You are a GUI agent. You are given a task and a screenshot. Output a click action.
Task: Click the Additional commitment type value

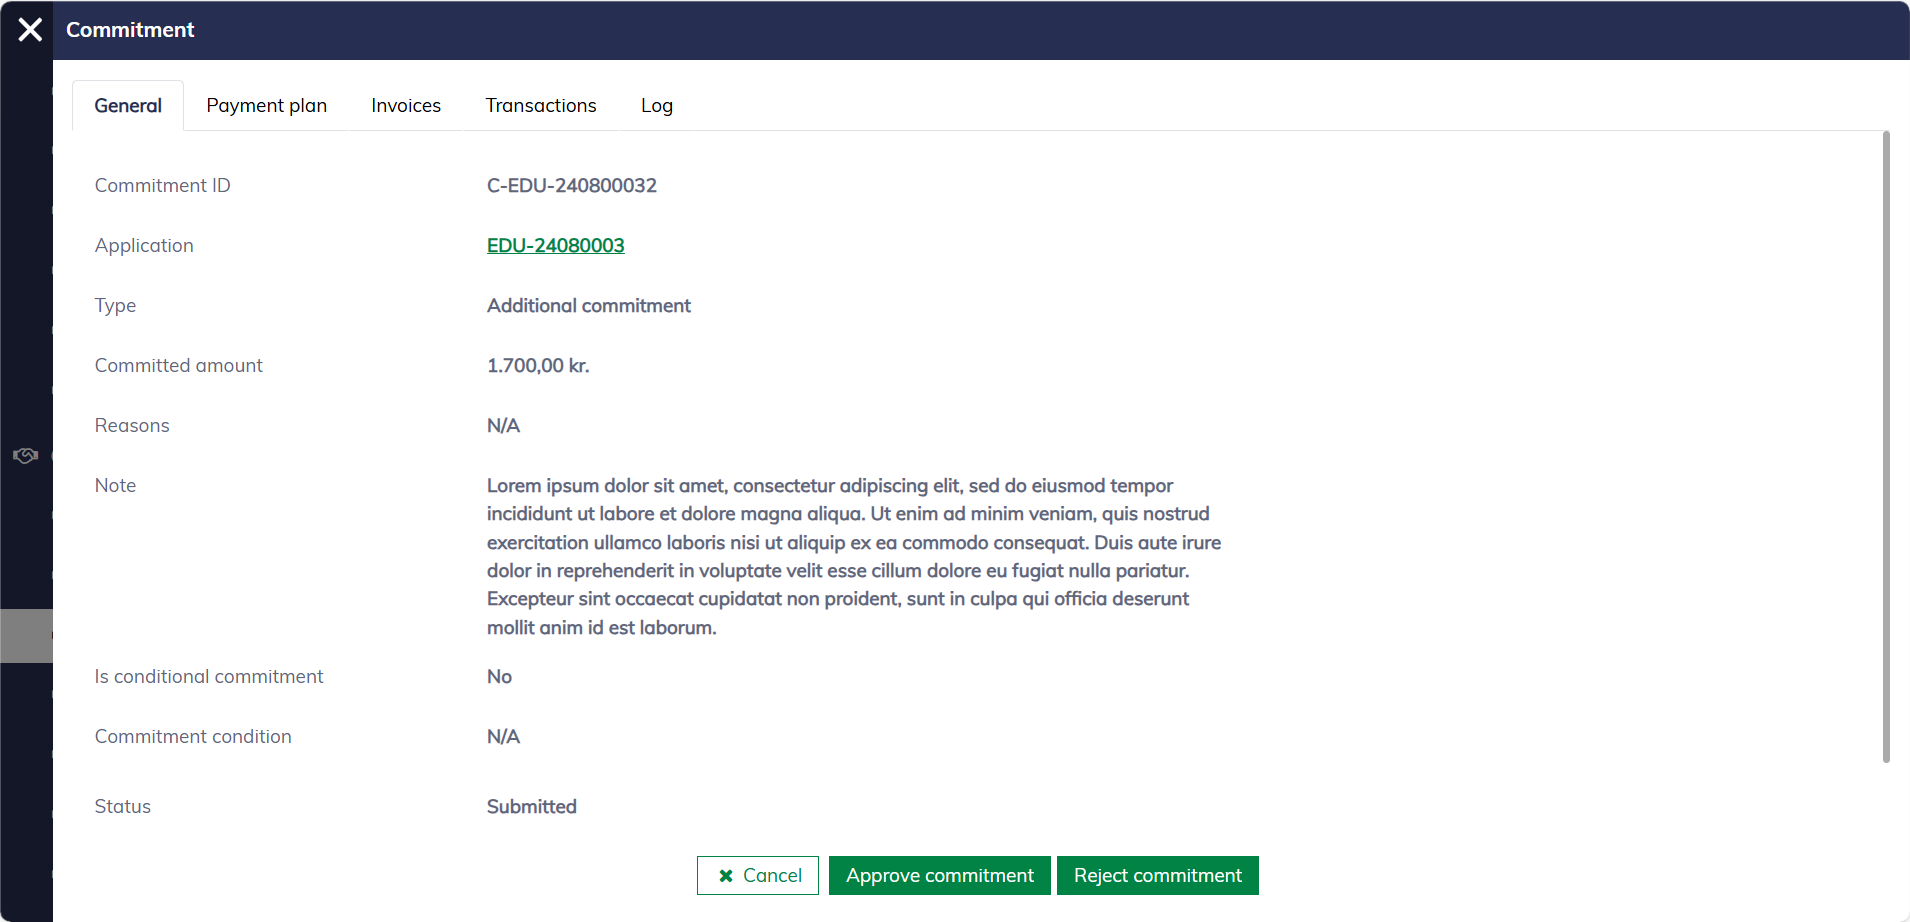[588, 306]
